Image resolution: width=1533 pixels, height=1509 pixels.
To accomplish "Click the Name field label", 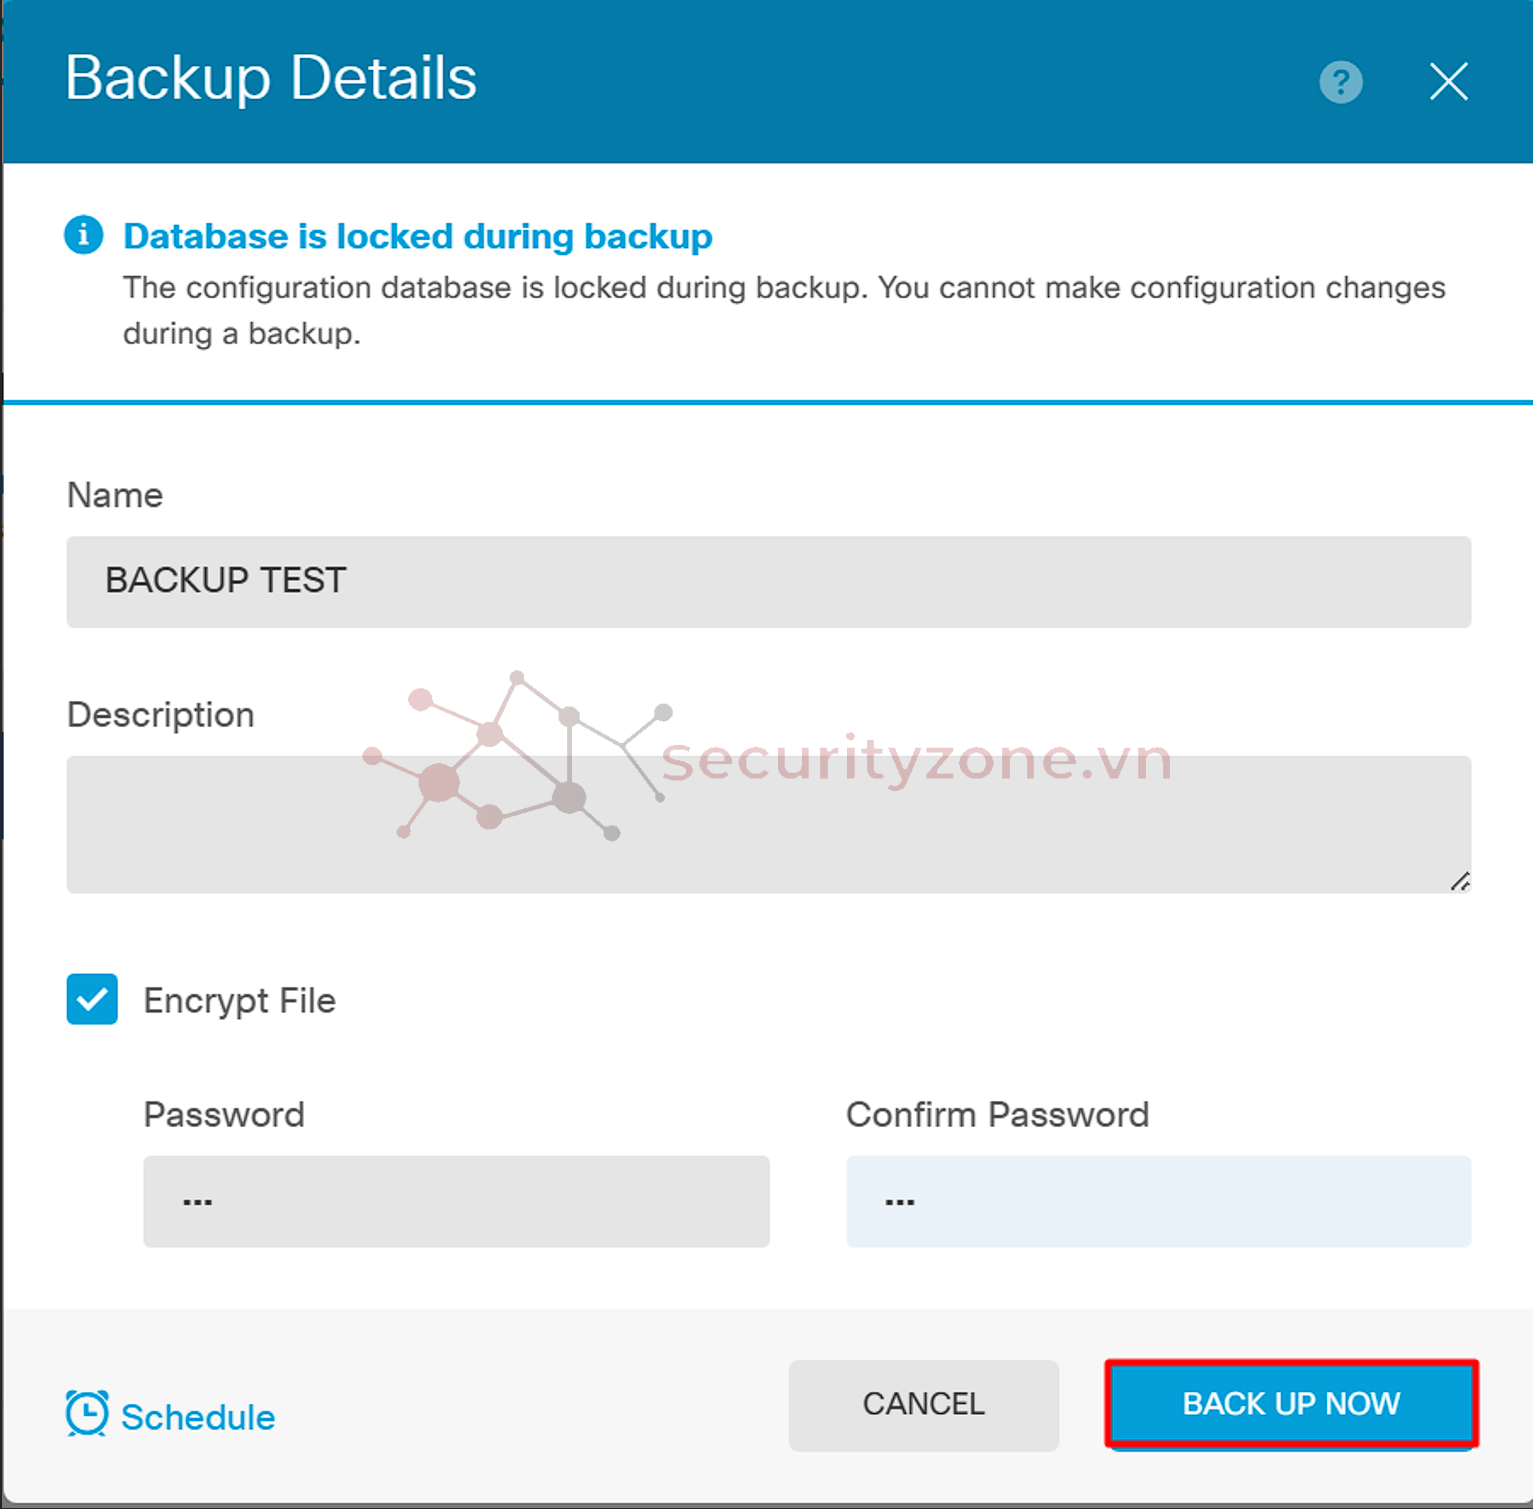I will click(115, 495).
